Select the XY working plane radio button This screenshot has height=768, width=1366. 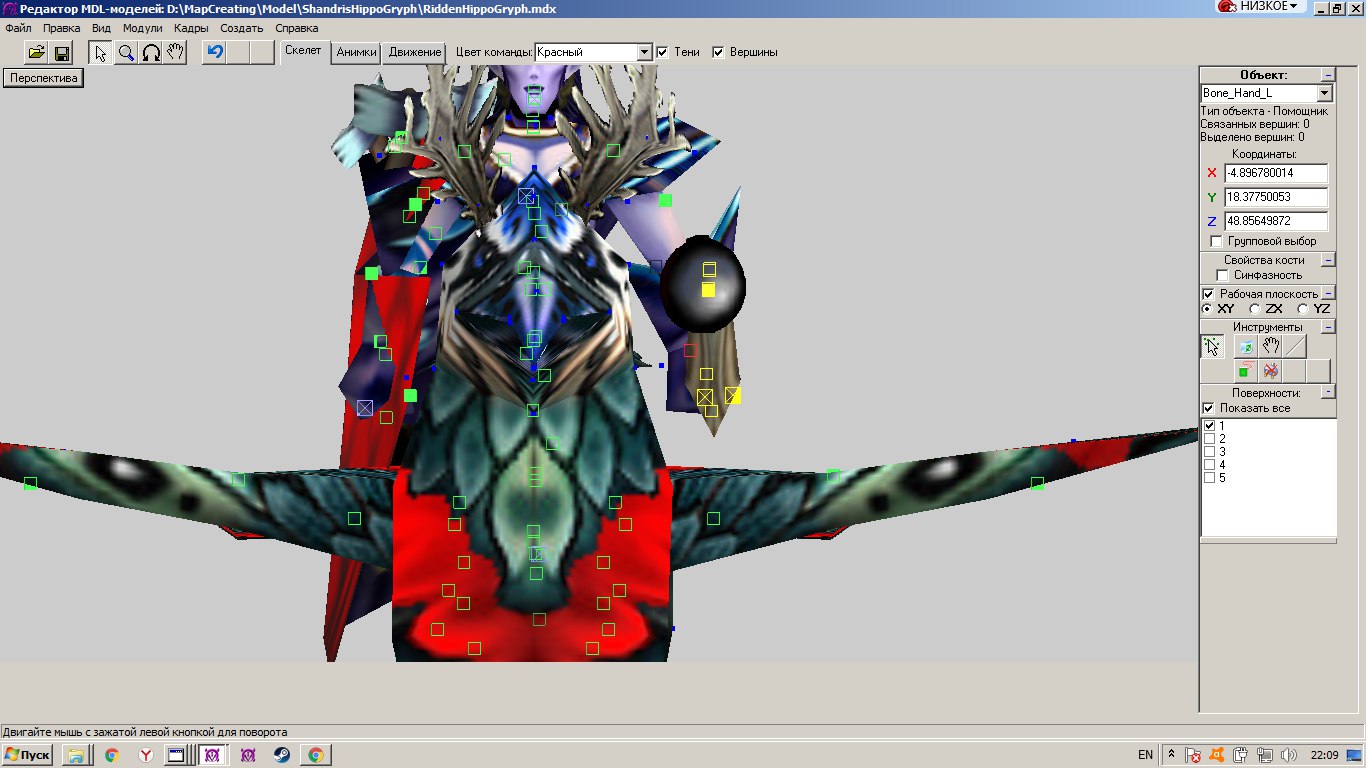[x=1206, y=309]
